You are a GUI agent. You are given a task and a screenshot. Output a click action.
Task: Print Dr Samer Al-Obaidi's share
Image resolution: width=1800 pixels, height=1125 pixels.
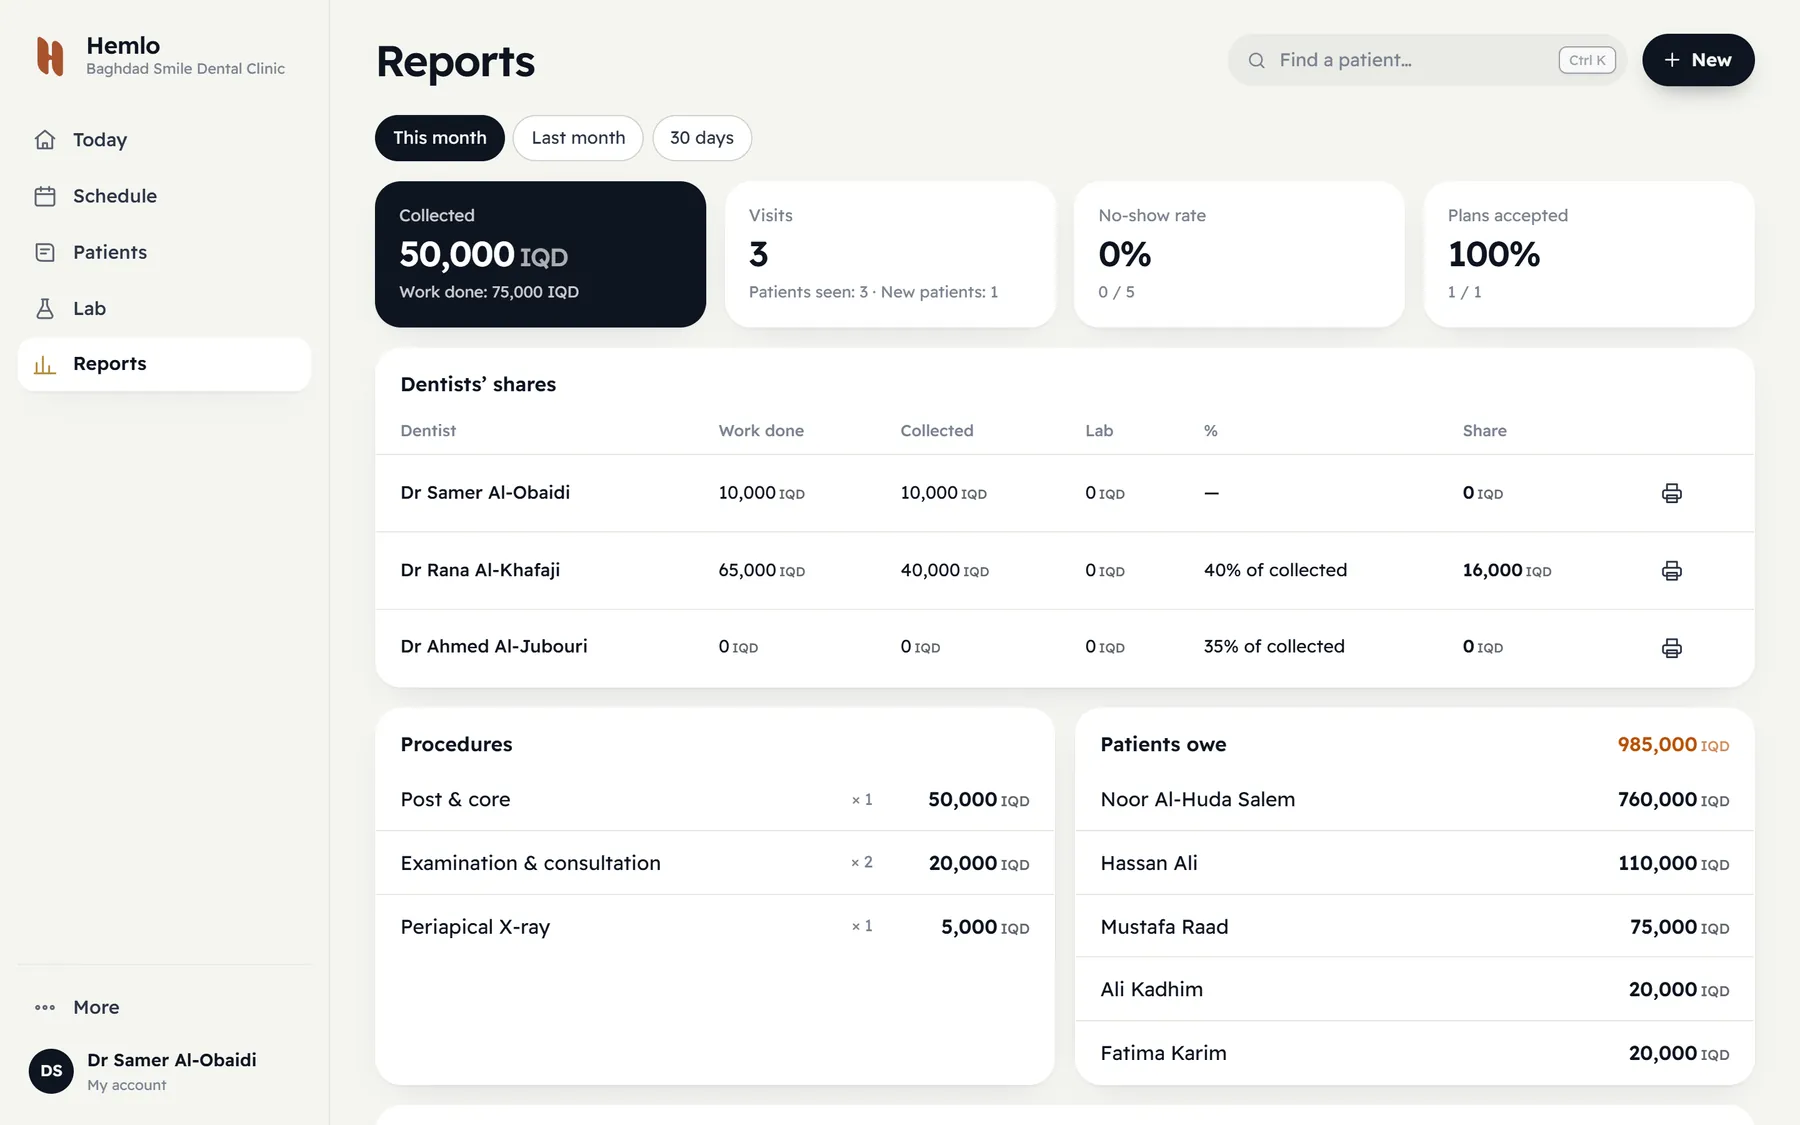[1671, 493]
